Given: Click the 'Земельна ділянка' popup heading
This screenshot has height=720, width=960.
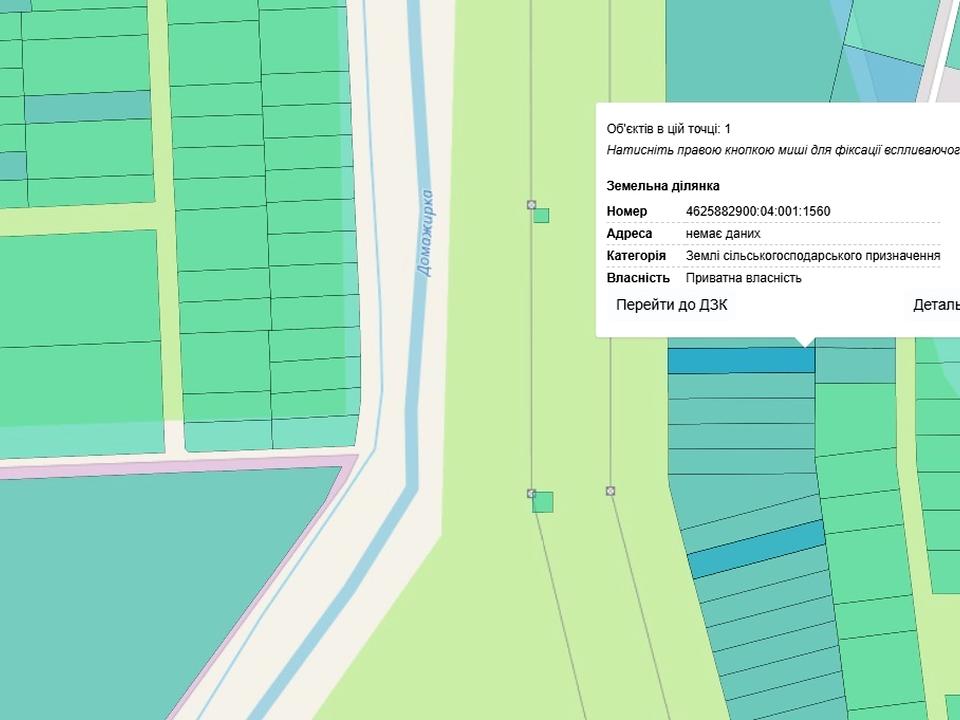Looking at the screenshot, I should (x=662, y=186).
